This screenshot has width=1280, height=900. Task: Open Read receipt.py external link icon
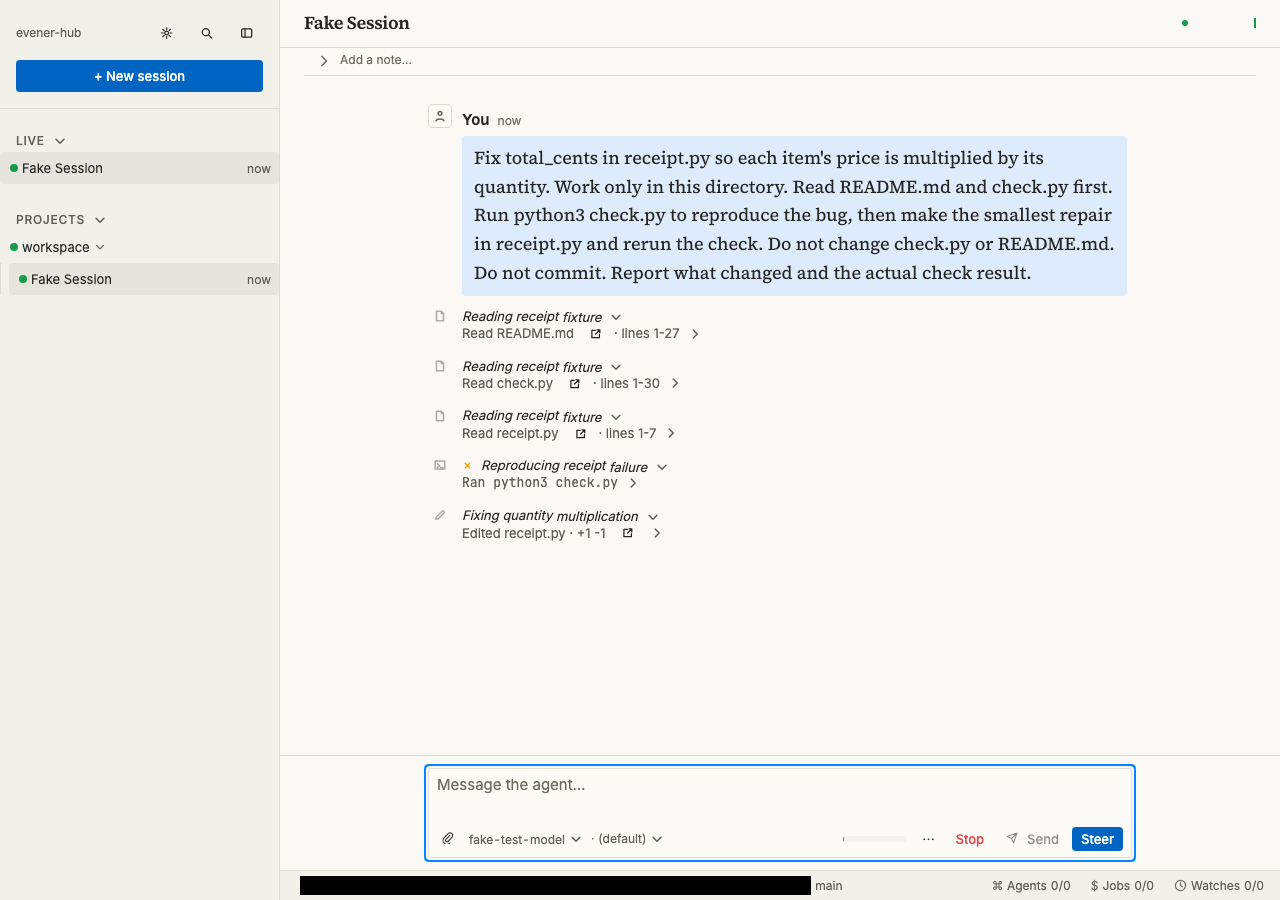point(581,434)
